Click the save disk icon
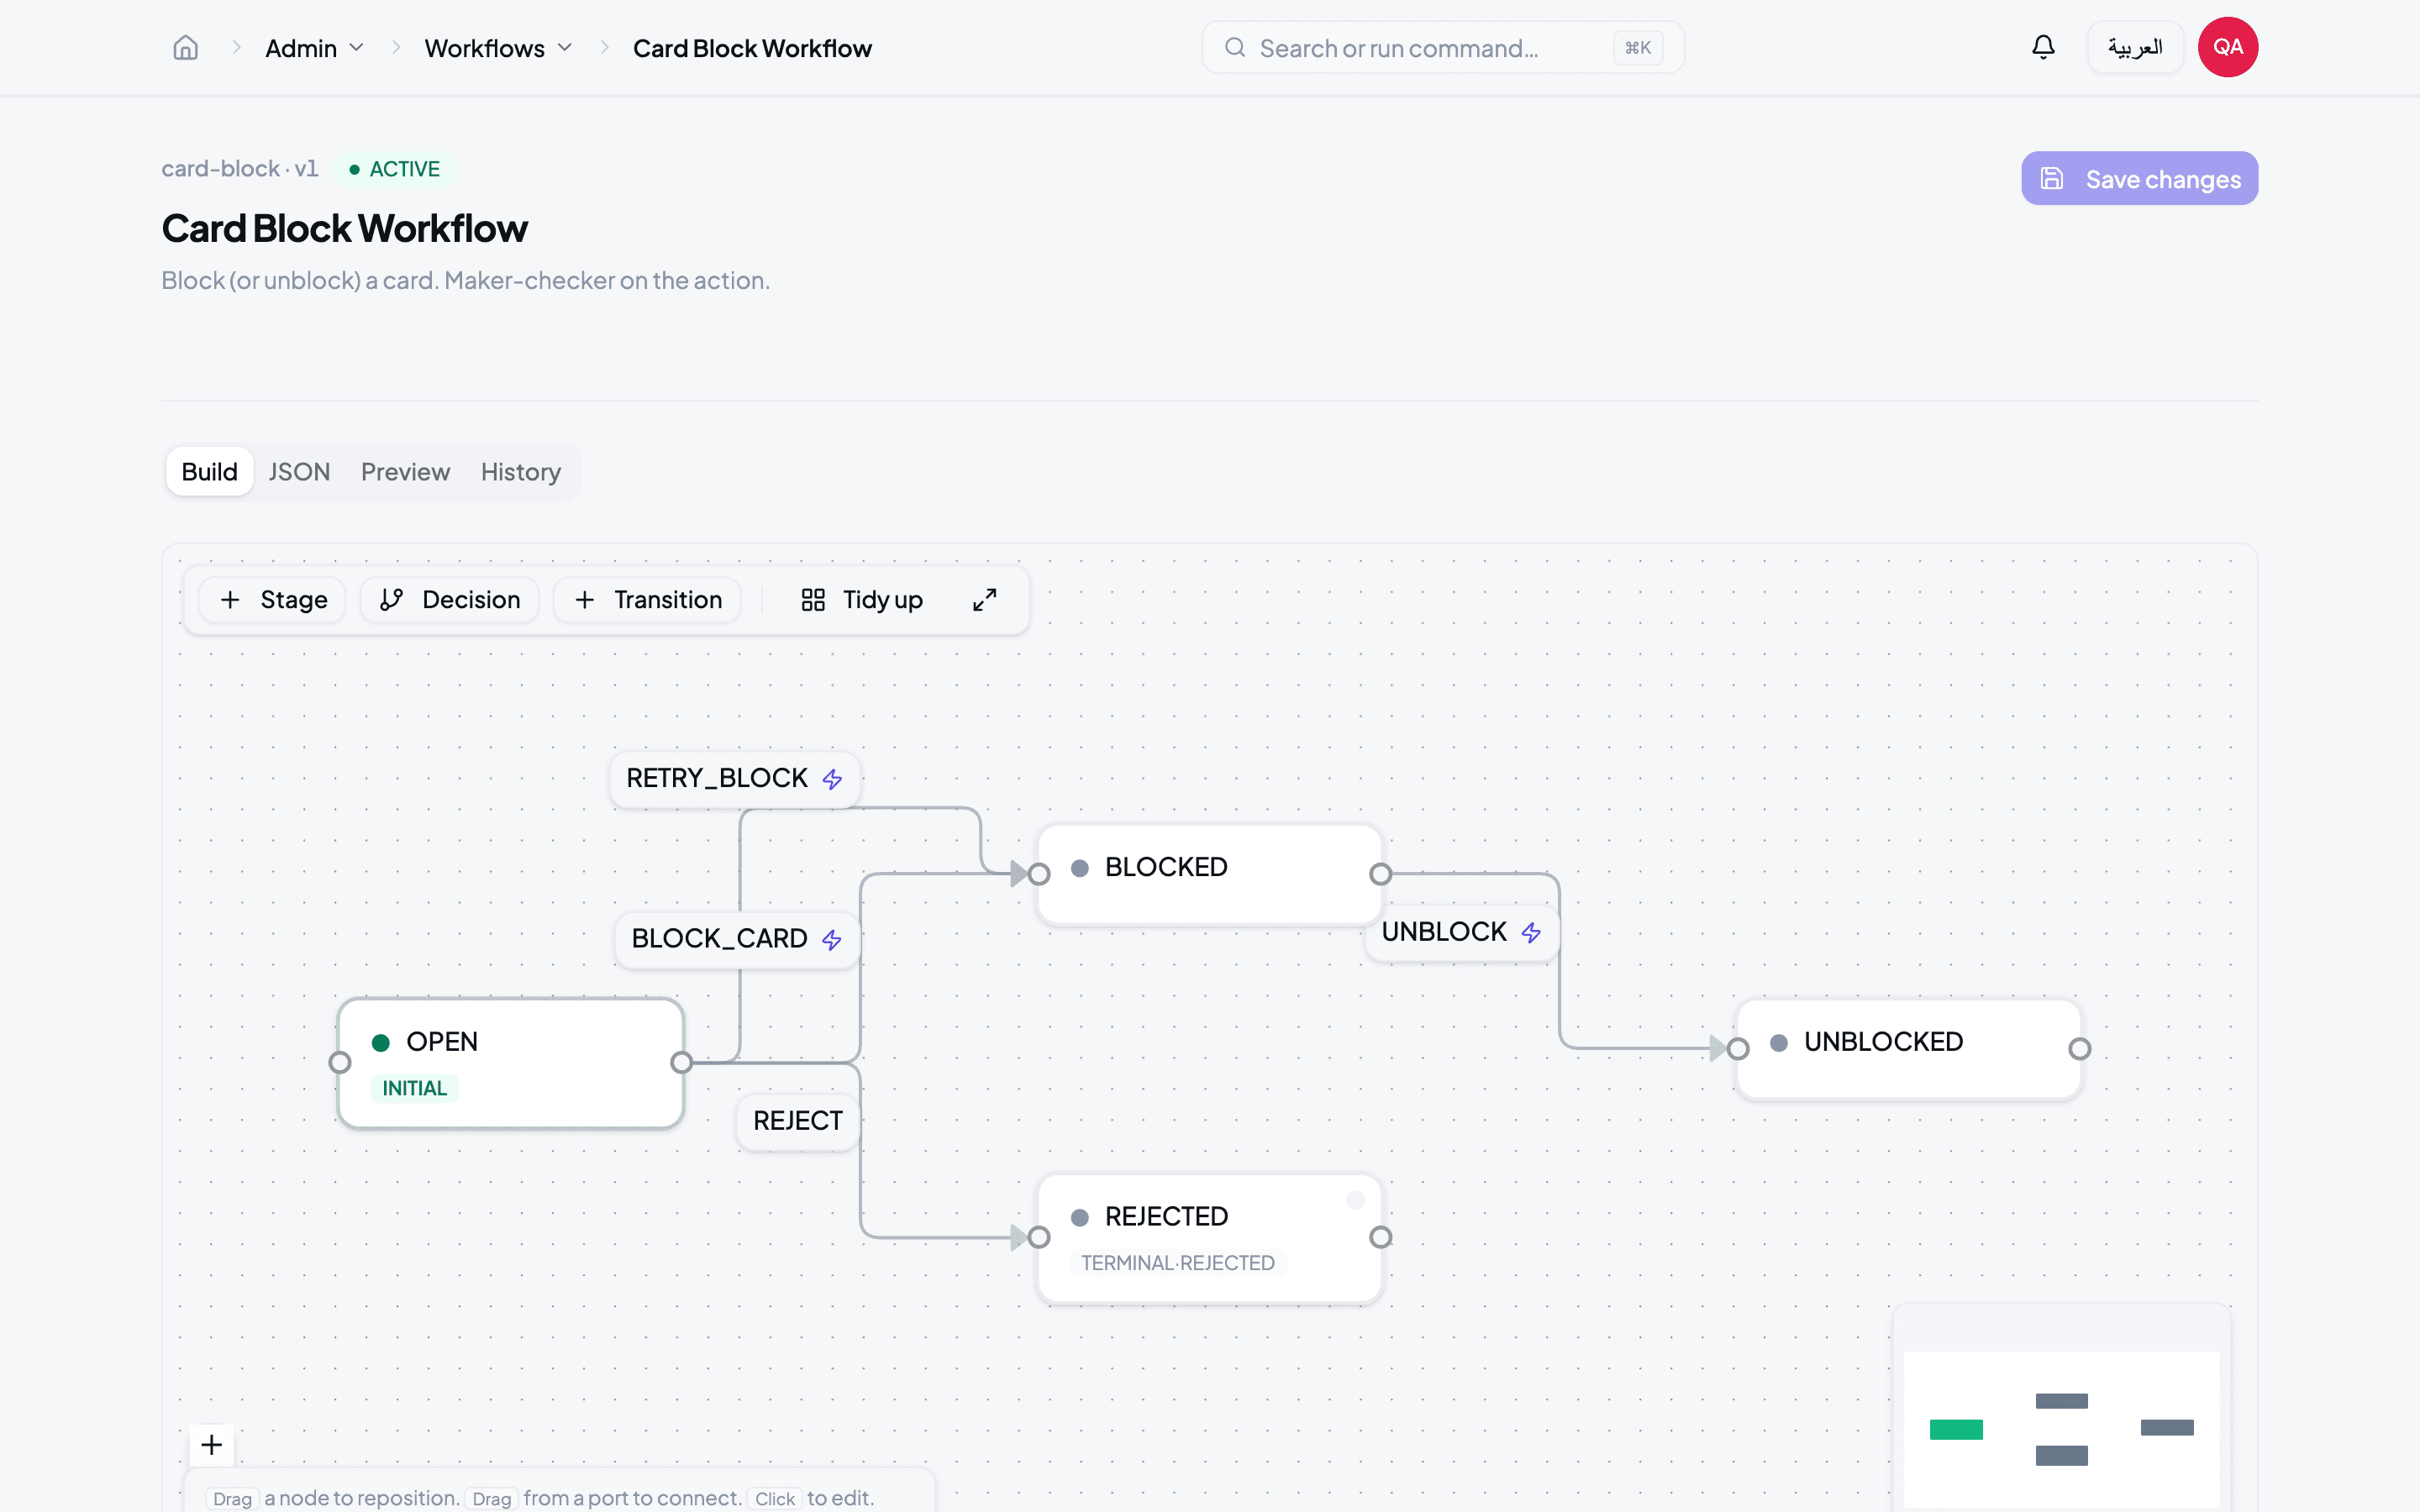Image resolution: width=2420 pixels, height=1512 pixels. (2052, 178)
